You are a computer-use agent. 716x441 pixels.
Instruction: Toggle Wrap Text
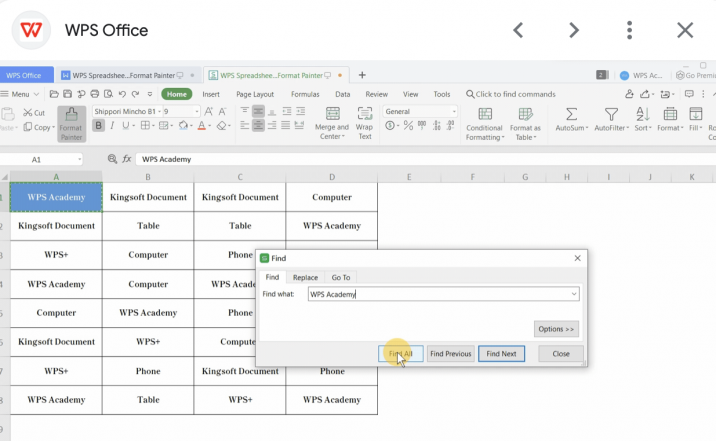pos(364,113)
